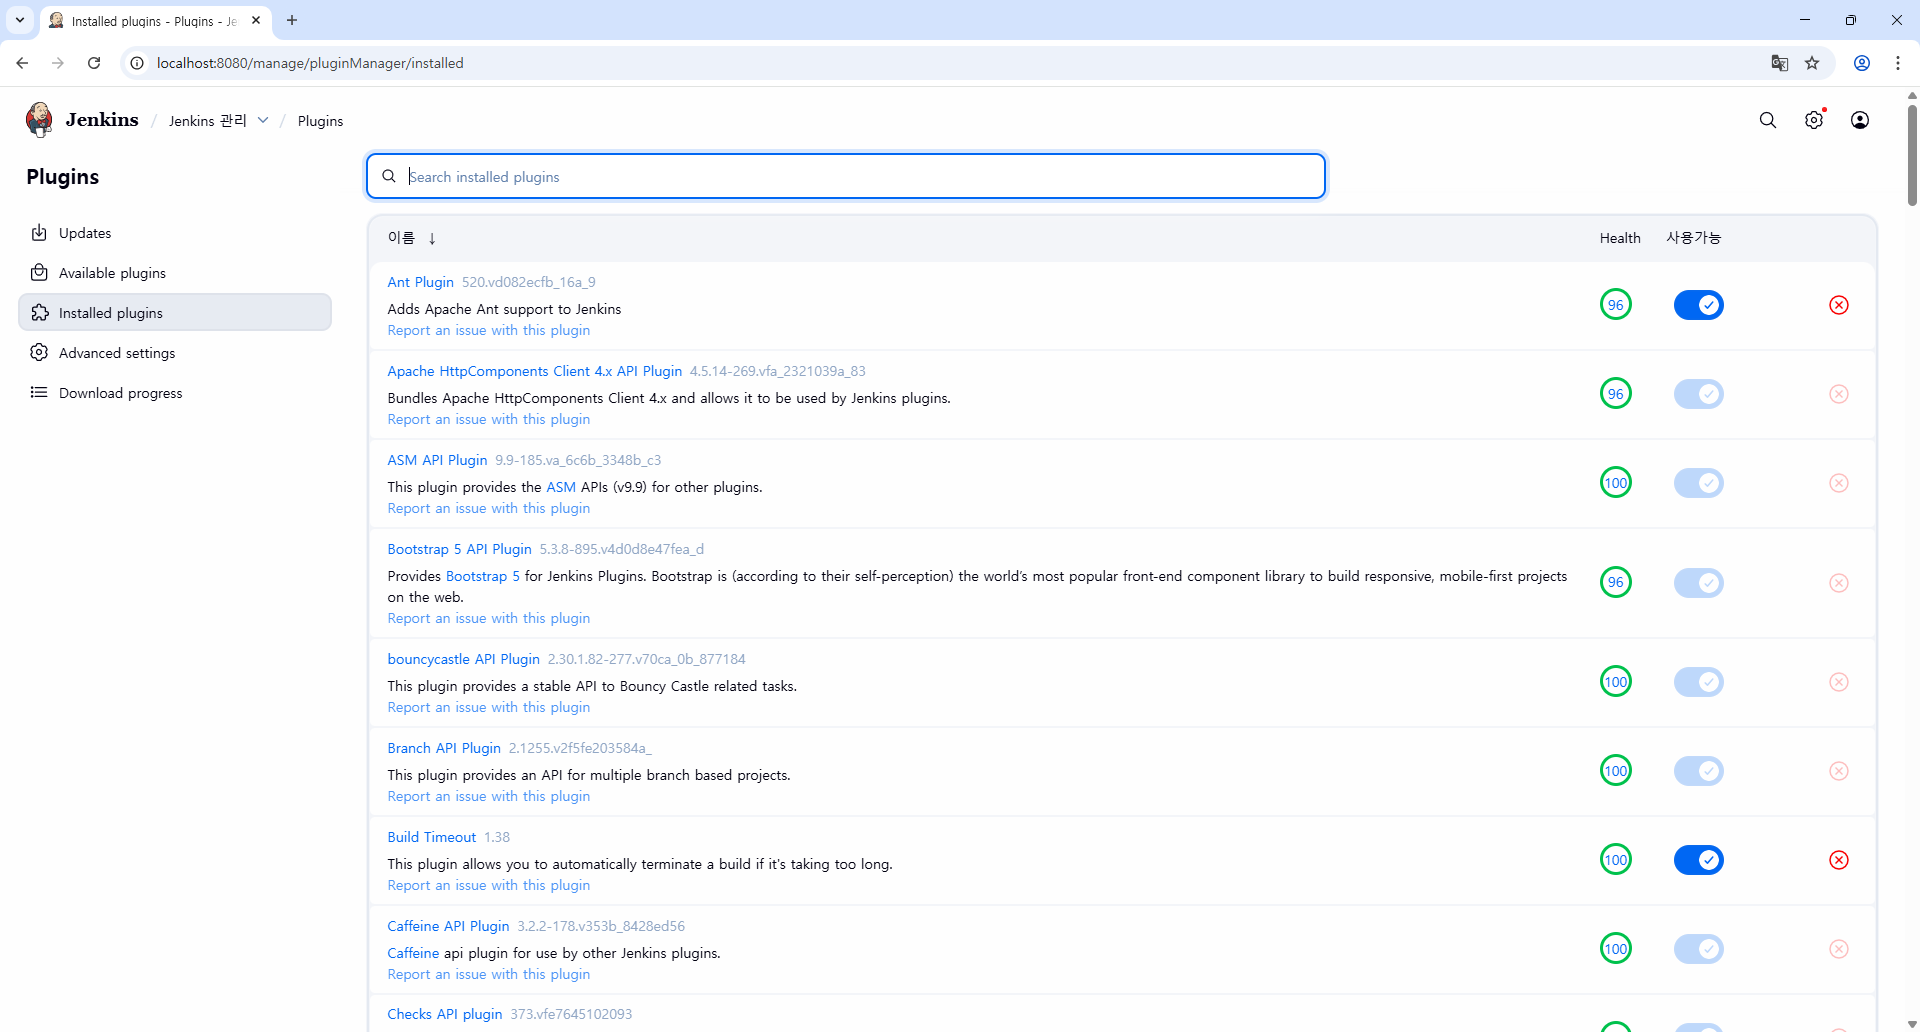Open Advanced settings in the sidebar
Viewport: 1920px width, 1032px height.
pos(175,353)
